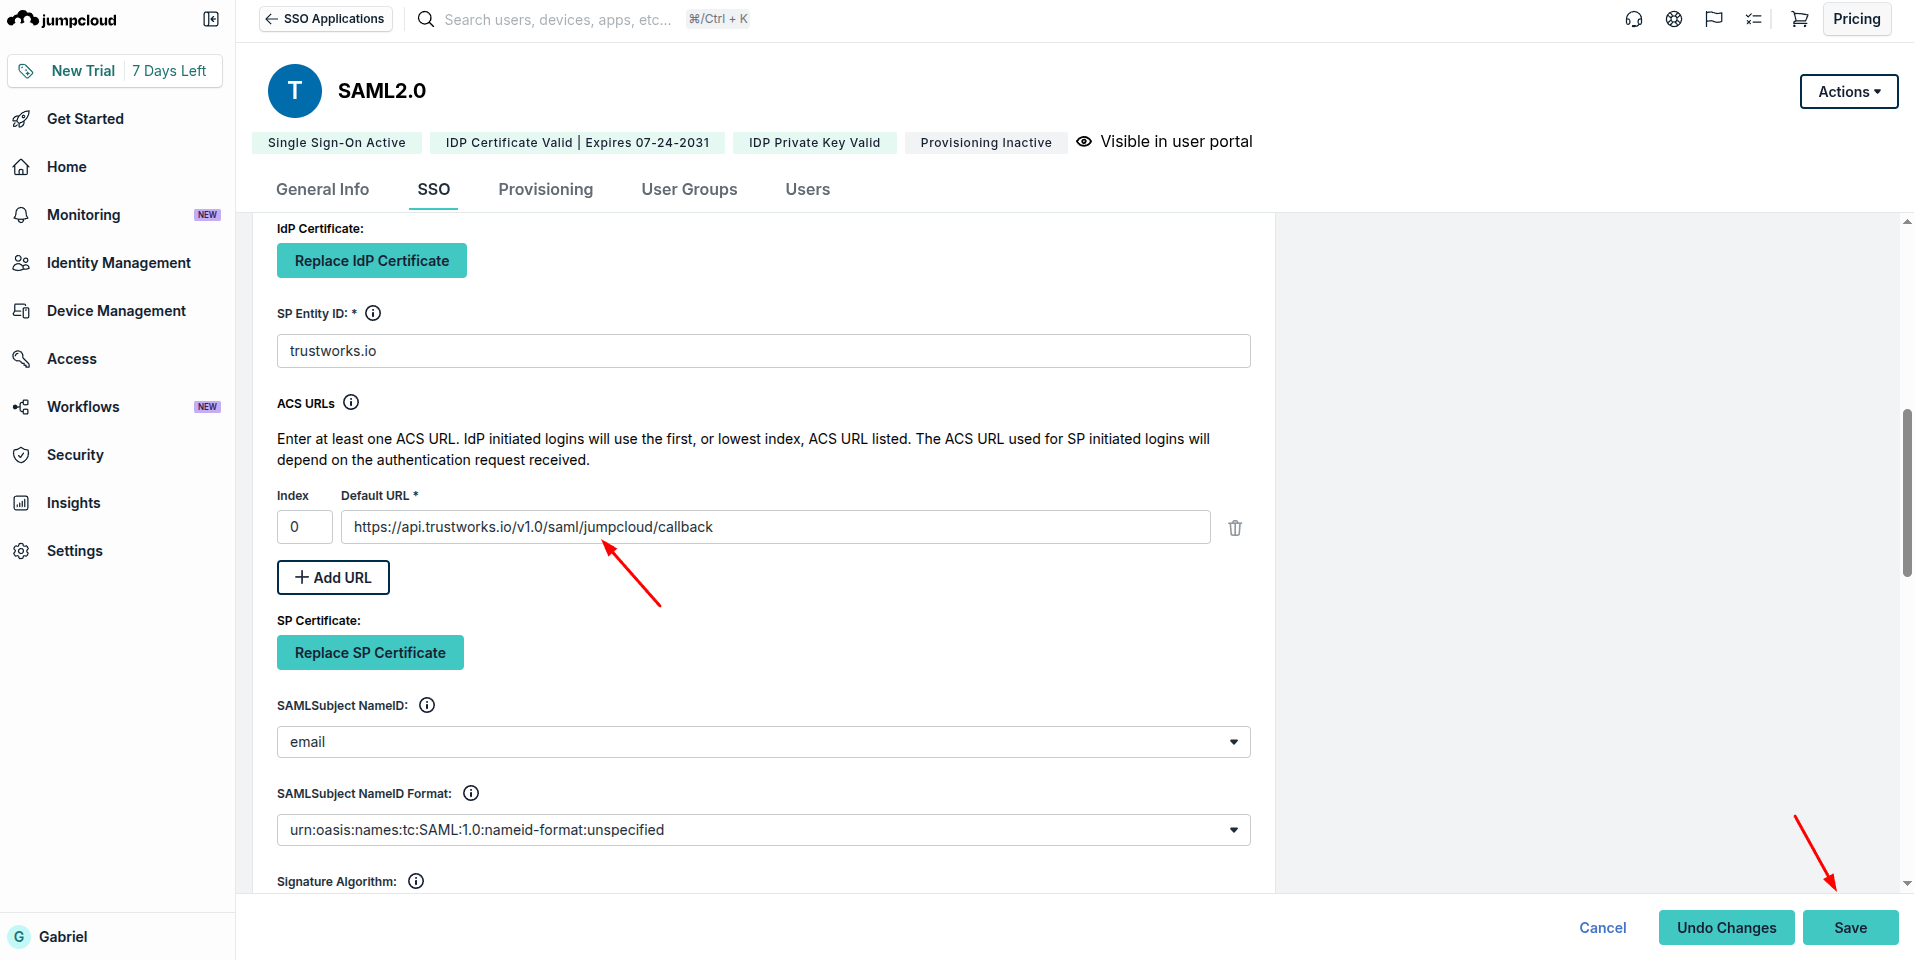Save the SSO configuration
This screenshot has height=960, width=1914.
click(1850, 928)
